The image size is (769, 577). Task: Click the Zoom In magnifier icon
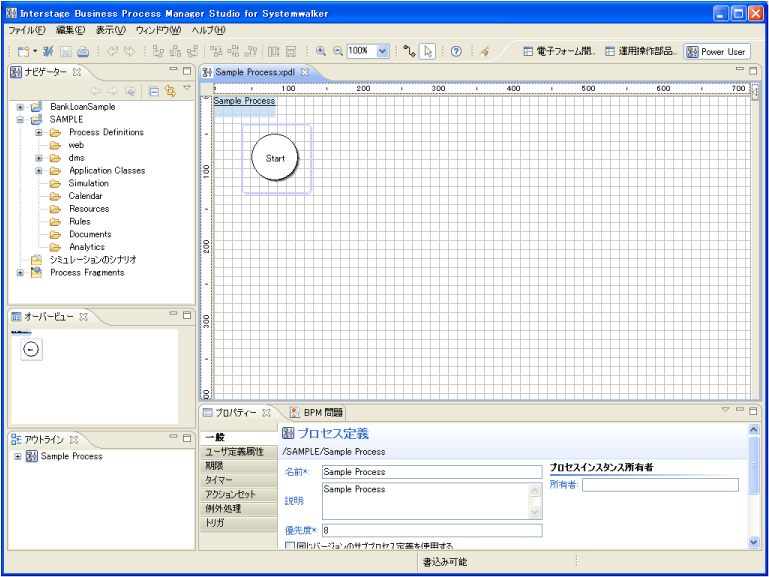click(x=321, y=51)
